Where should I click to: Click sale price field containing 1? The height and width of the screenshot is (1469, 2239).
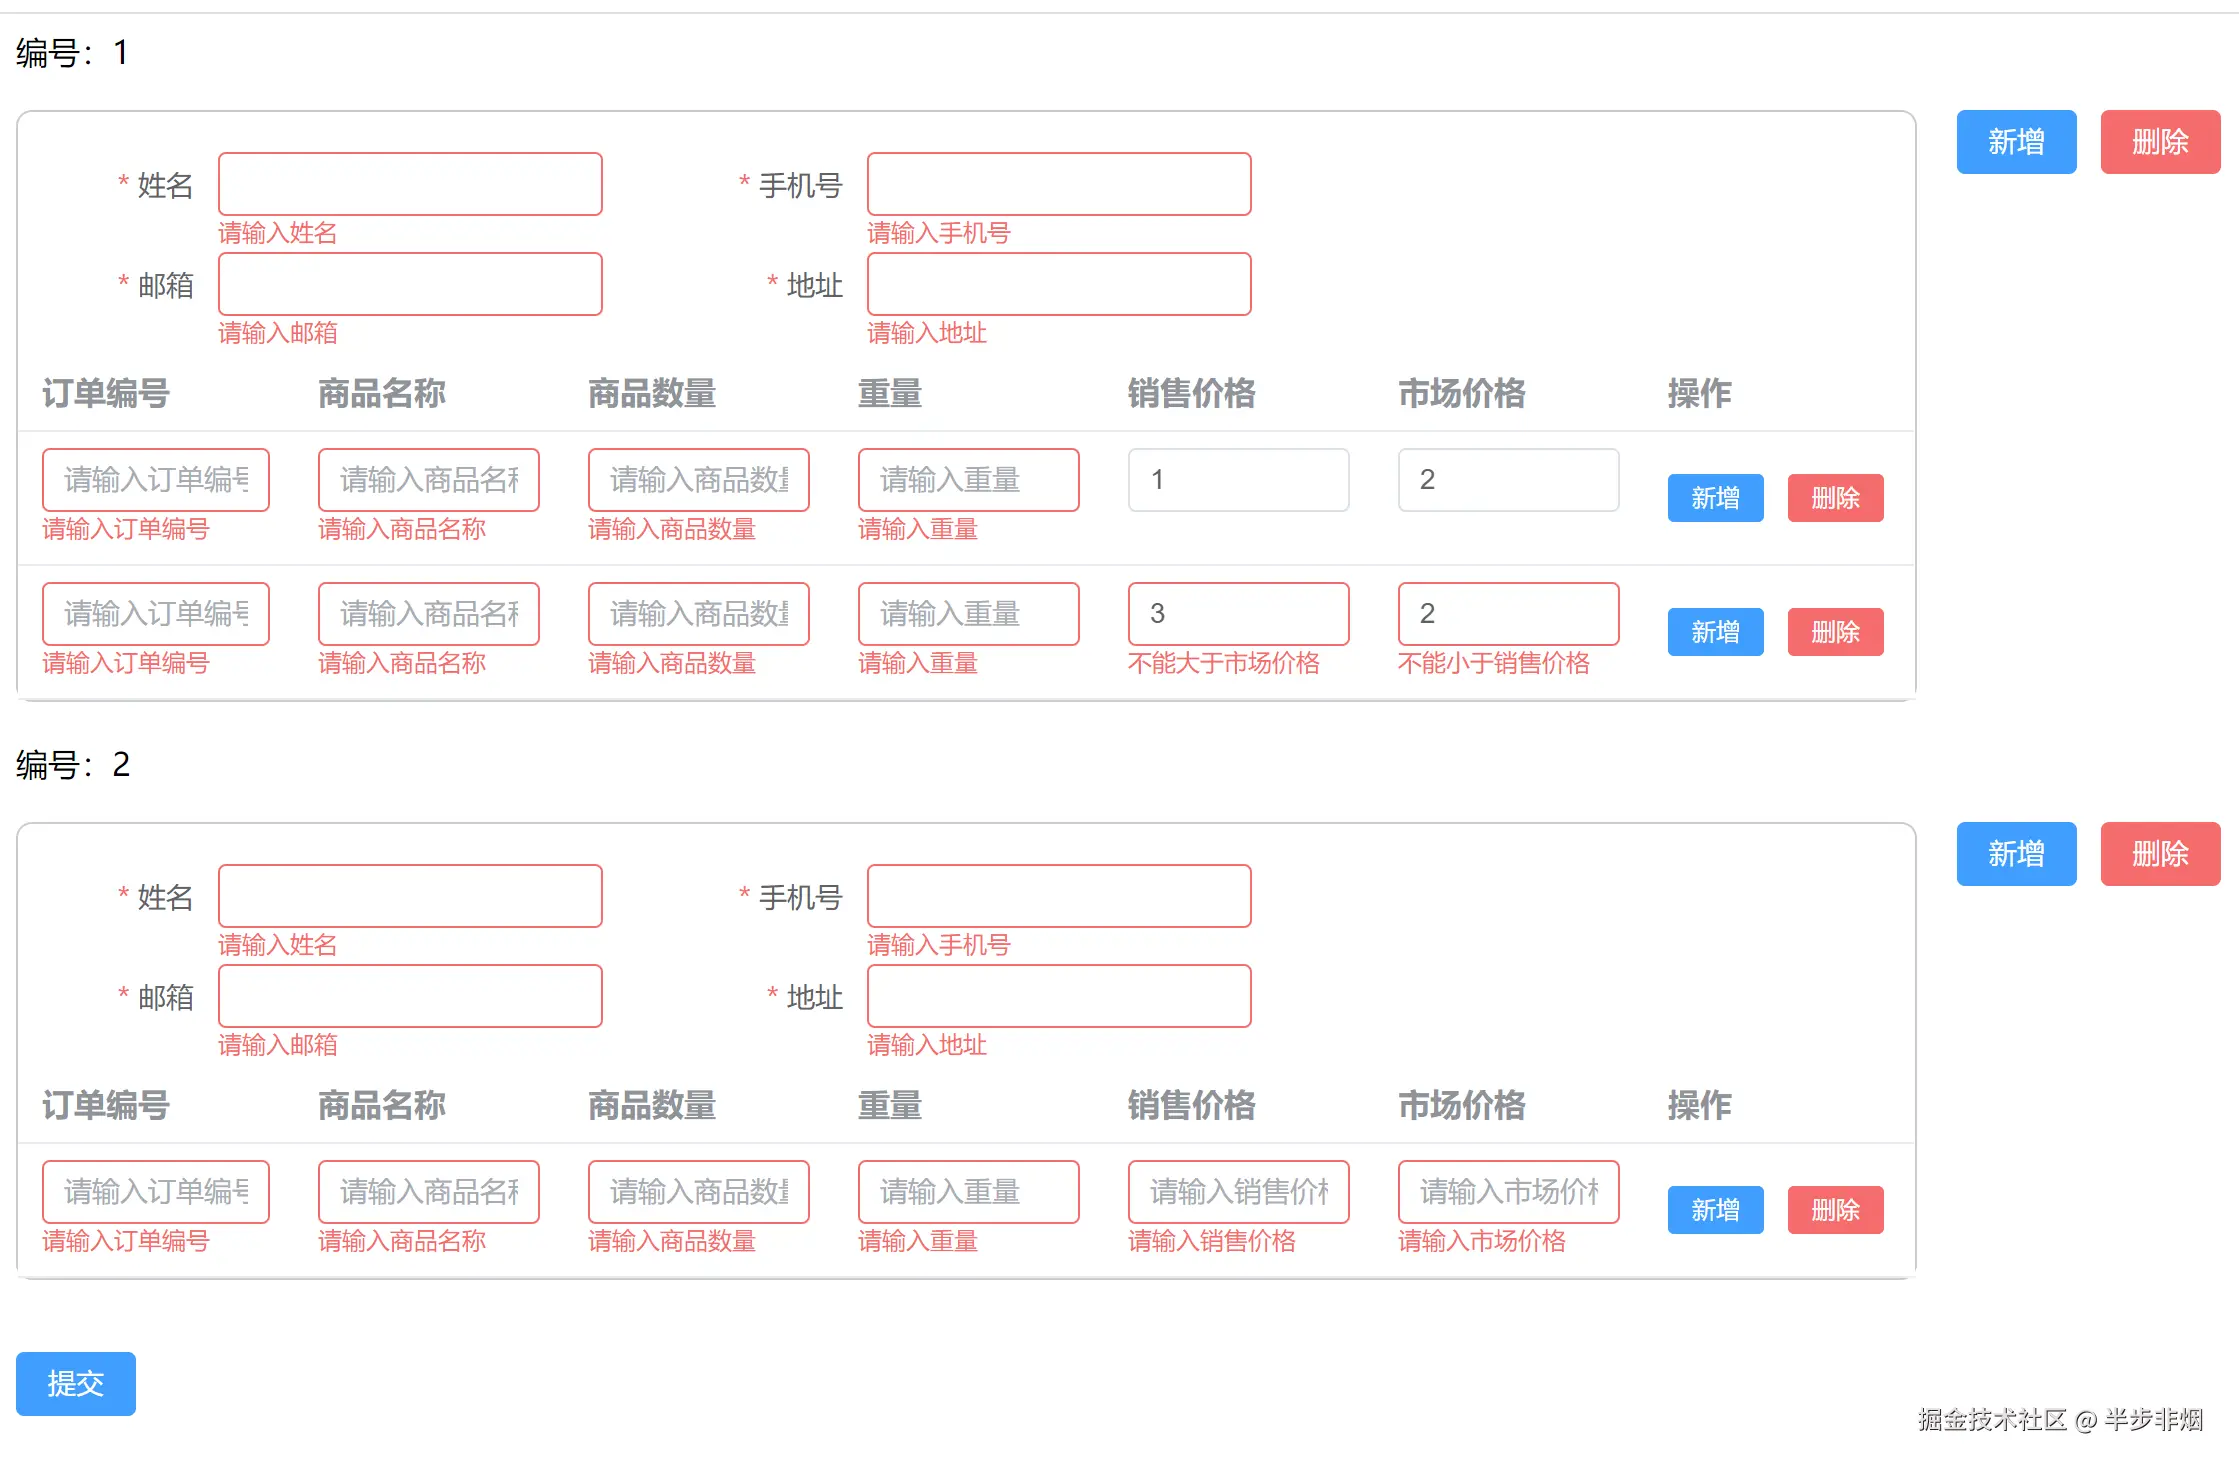click(x=1238, y=480)
